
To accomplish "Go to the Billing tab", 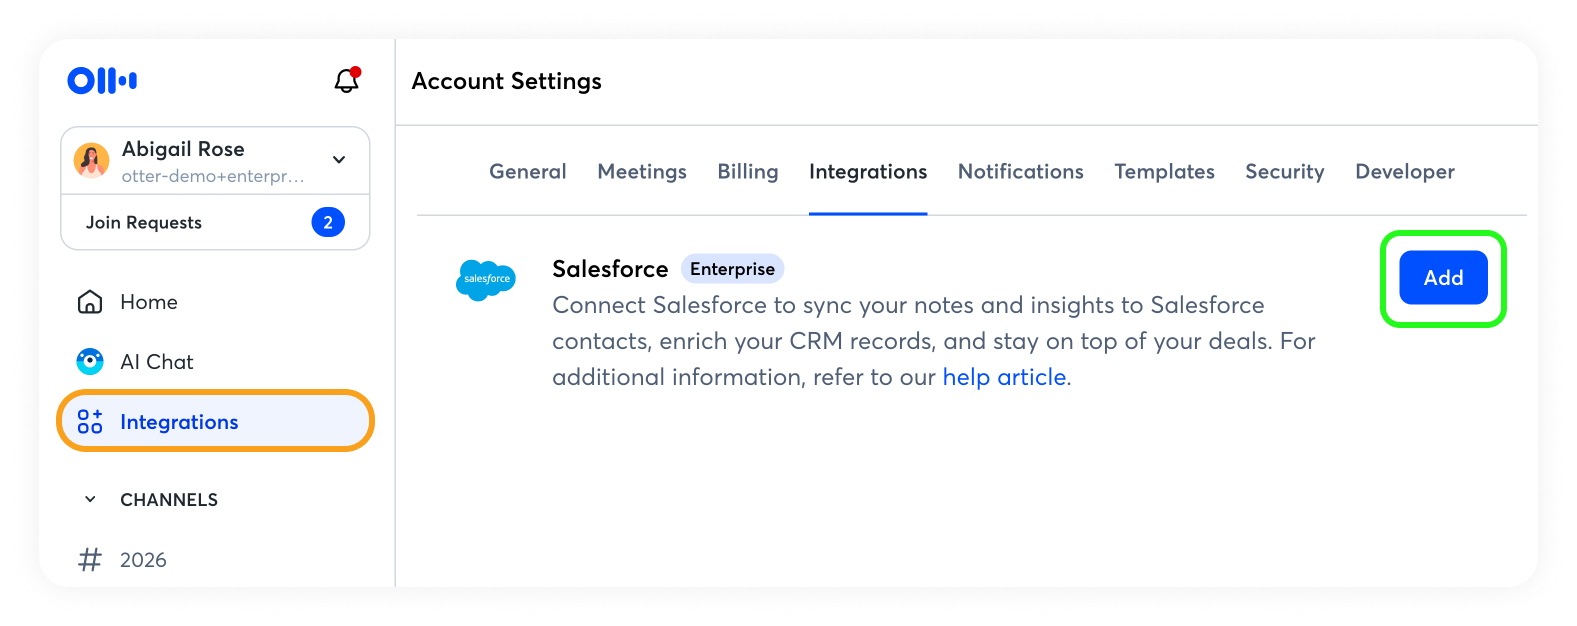I will (x=747, y=172).
